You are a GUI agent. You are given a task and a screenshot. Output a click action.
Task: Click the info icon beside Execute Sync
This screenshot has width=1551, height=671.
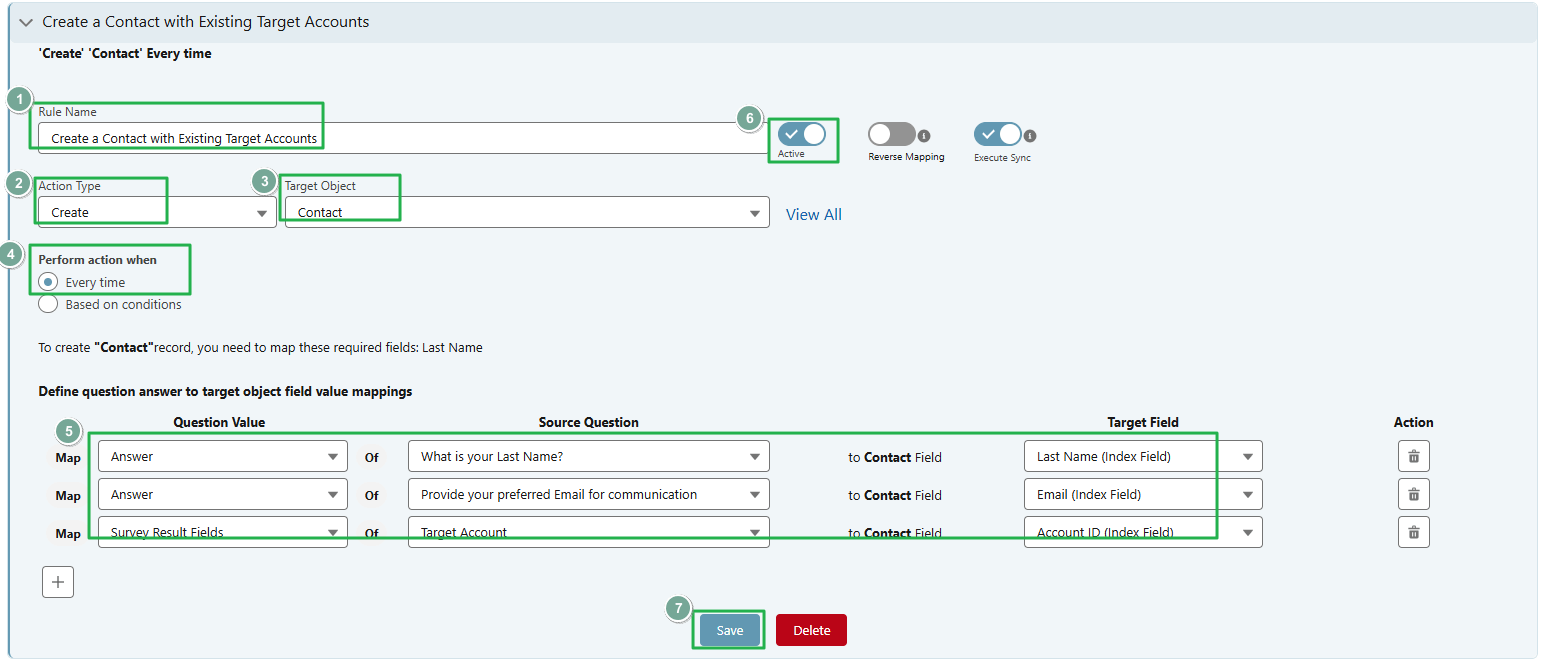(1030, 134)
